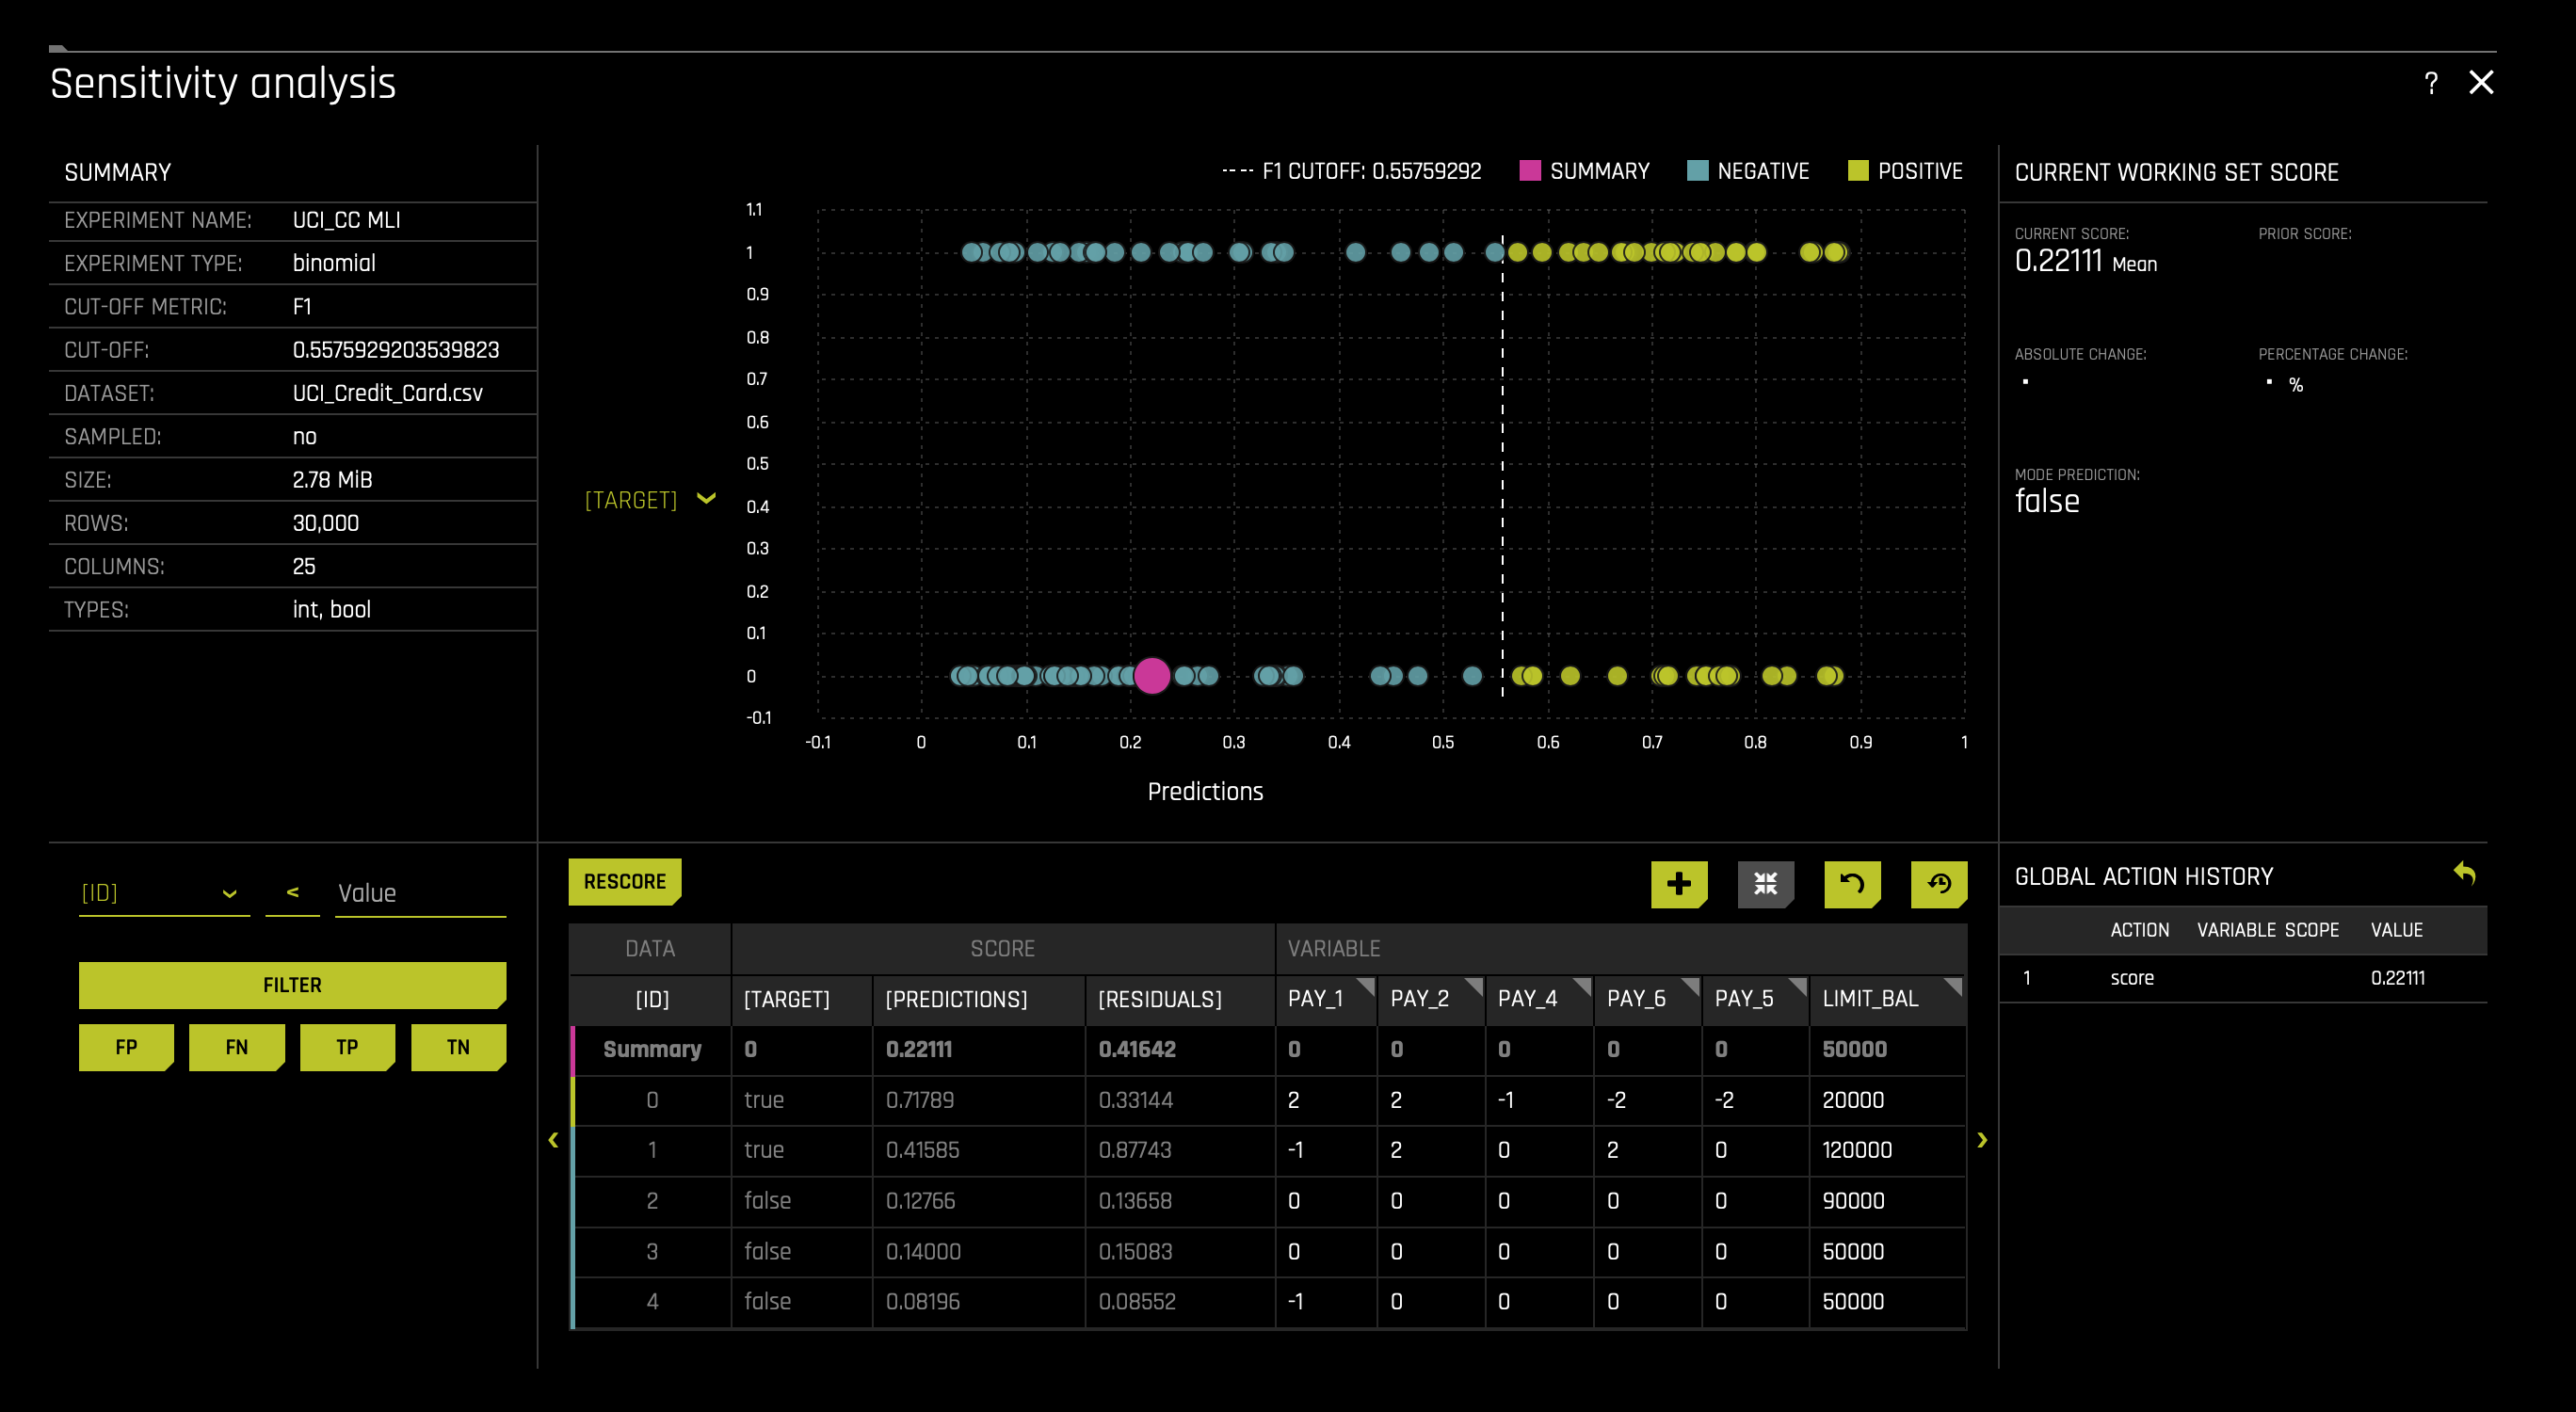Screen dimensions: 2576x1412
Task: Click the PAY_1 column corner marker
Action: (1365, 986)
